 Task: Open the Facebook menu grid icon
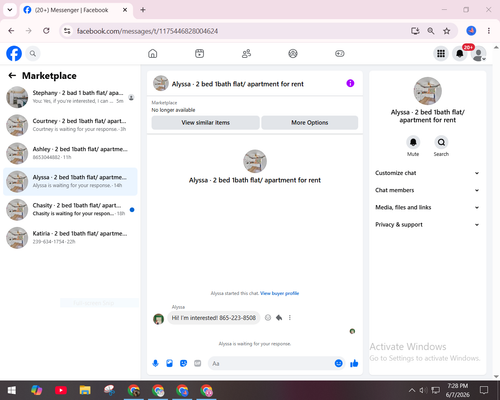pos(441,53)
